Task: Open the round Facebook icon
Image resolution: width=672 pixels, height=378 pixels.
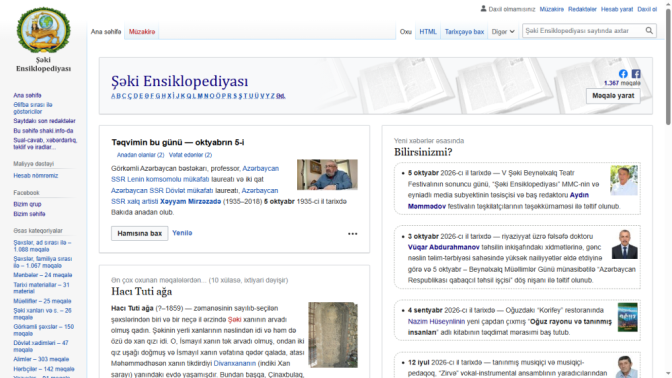Action: coord(623,74)
